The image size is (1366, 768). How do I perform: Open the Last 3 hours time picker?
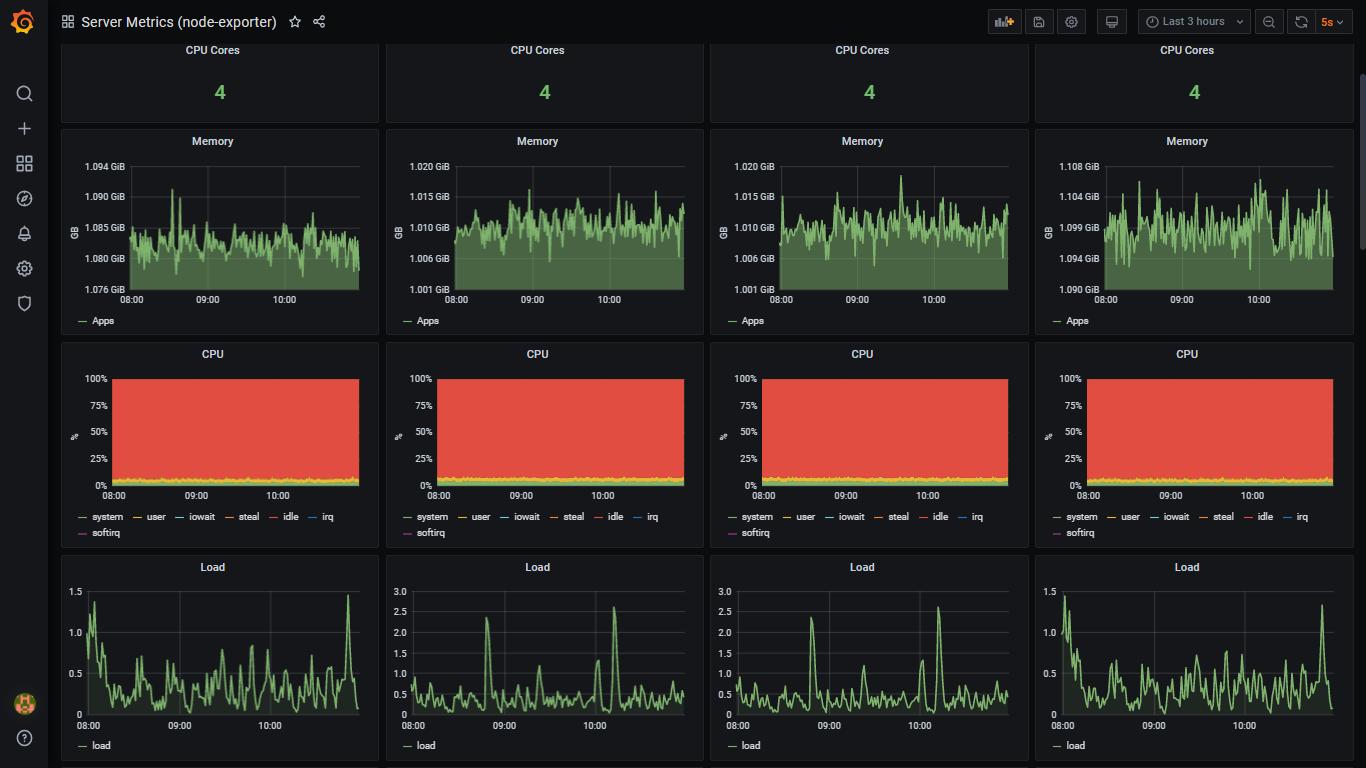[1193, 21]
